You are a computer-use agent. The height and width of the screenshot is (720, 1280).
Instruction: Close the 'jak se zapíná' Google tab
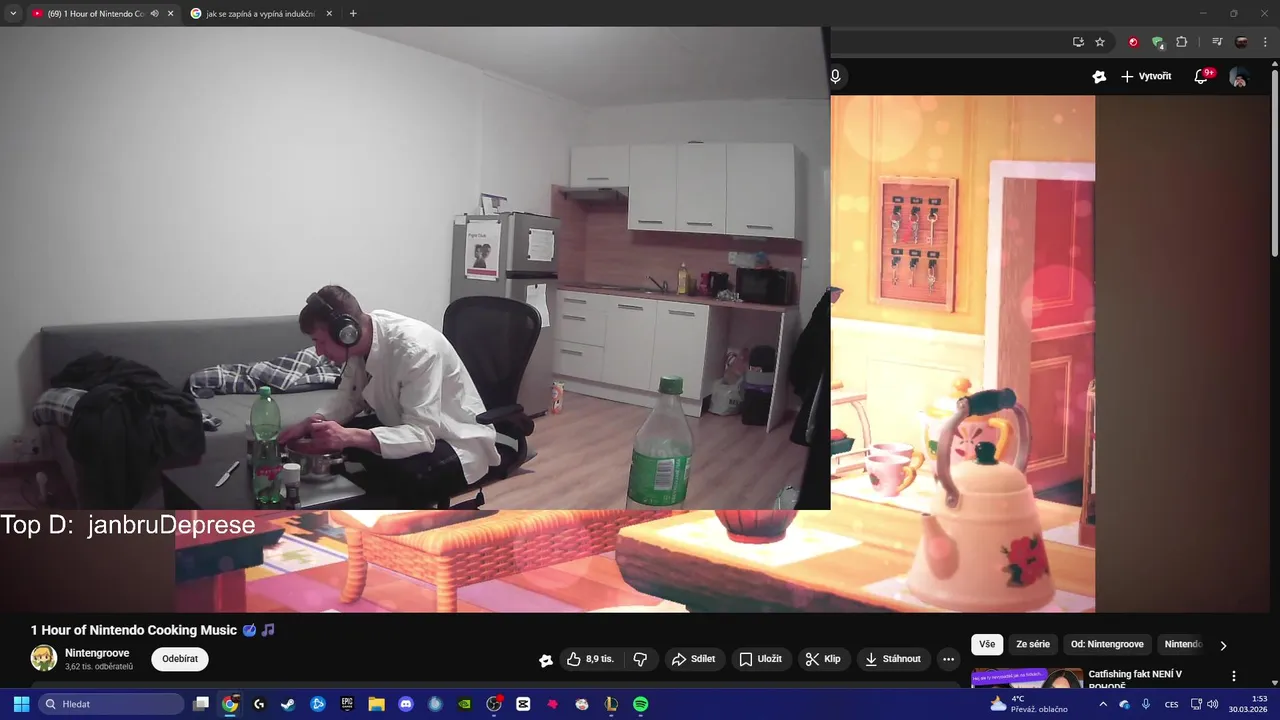click(329, 13)
